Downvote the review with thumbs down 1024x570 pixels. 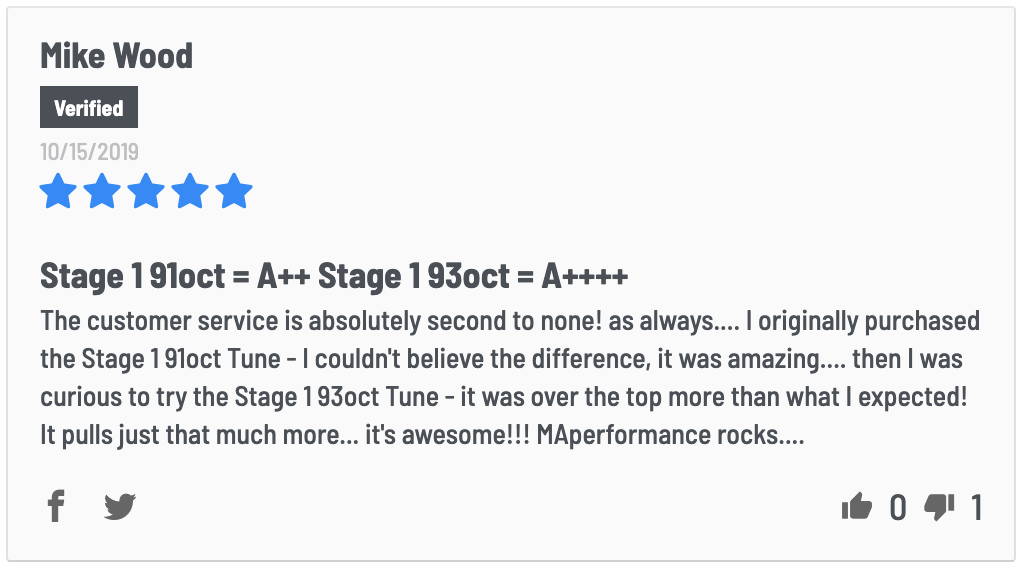[939, 507]
